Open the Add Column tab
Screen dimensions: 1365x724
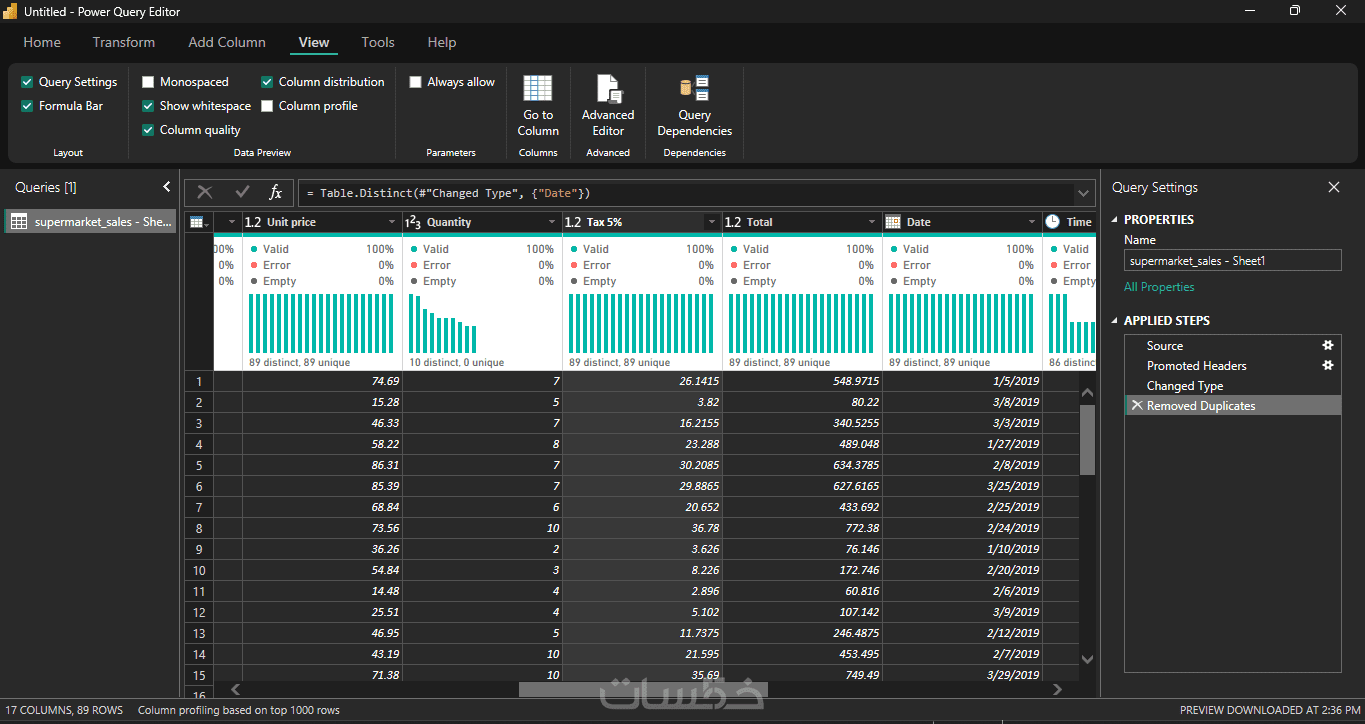[227, 42]
